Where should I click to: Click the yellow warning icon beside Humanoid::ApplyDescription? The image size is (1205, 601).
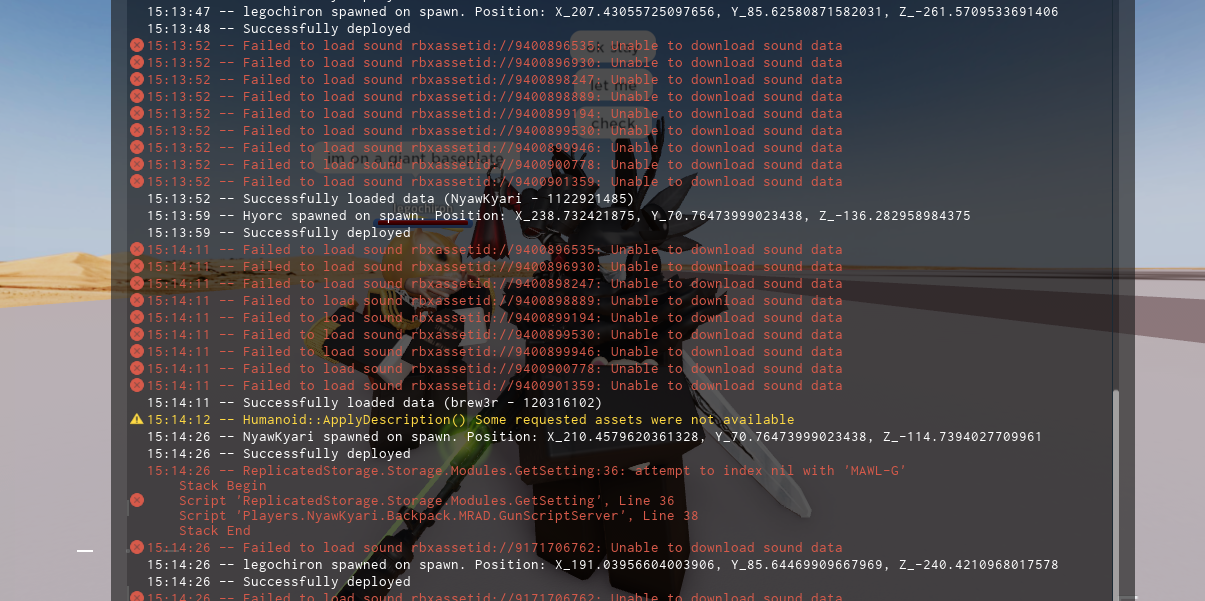[137, 419]
